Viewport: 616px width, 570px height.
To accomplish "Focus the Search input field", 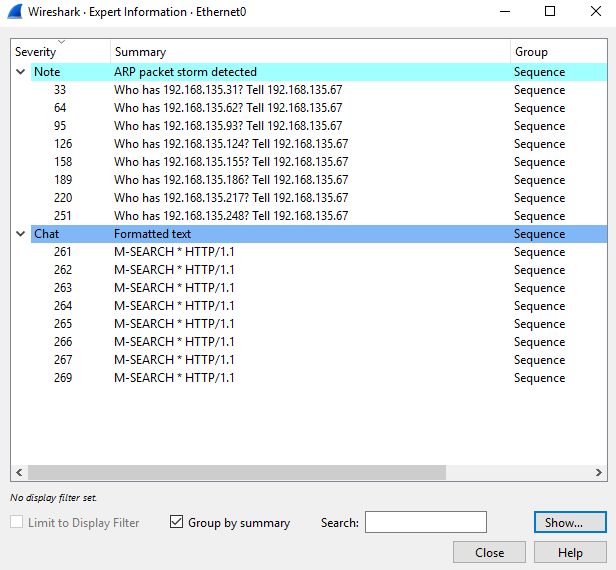I will [x=426, y=522].
